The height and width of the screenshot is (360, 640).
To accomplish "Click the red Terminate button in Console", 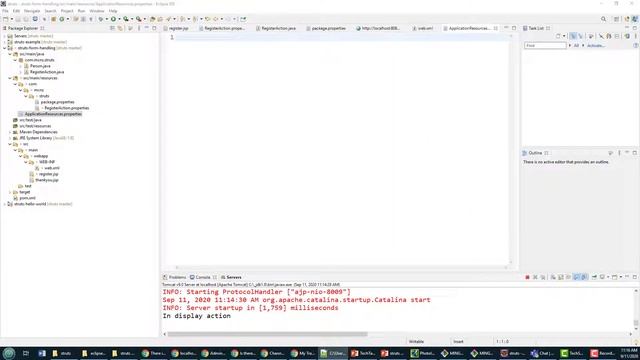I will pos(527,277).
